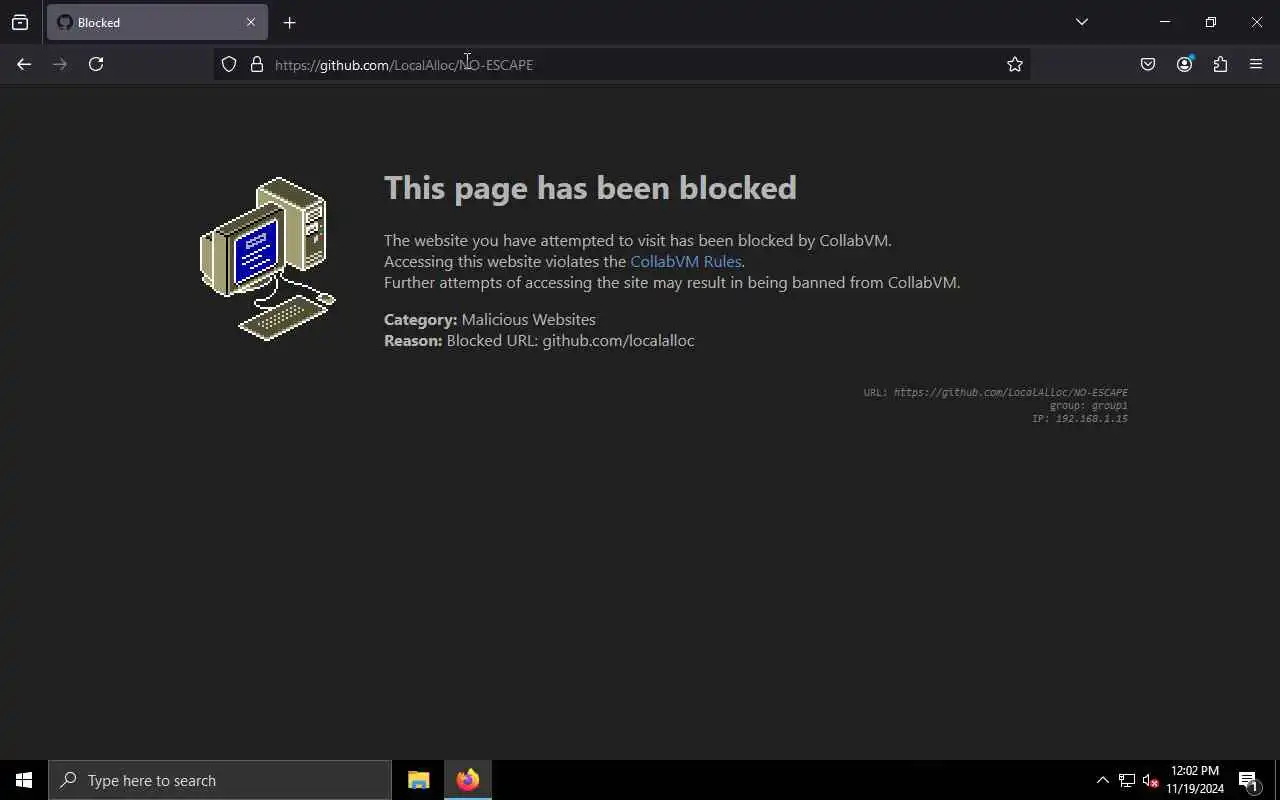Click the 'Type here to search' box
This screenshot has width=1280, height=800.
click(220, 780)
